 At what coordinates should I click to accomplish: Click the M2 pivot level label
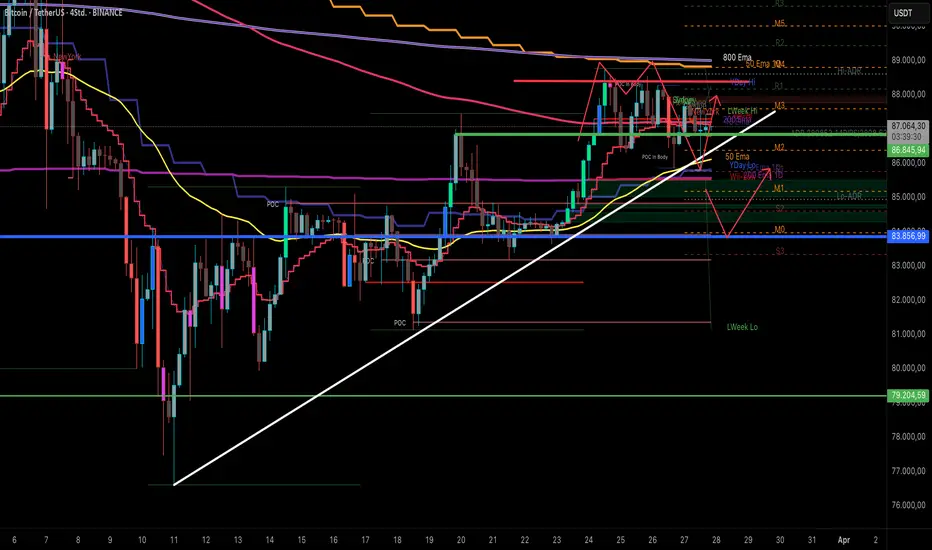780,147
